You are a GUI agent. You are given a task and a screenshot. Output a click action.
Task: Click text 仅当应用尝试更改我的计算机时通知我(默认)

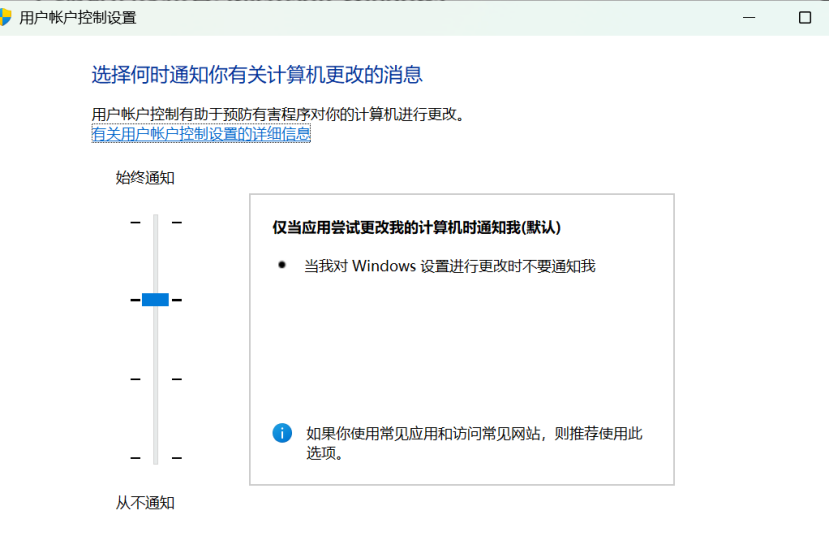point(417,228)
